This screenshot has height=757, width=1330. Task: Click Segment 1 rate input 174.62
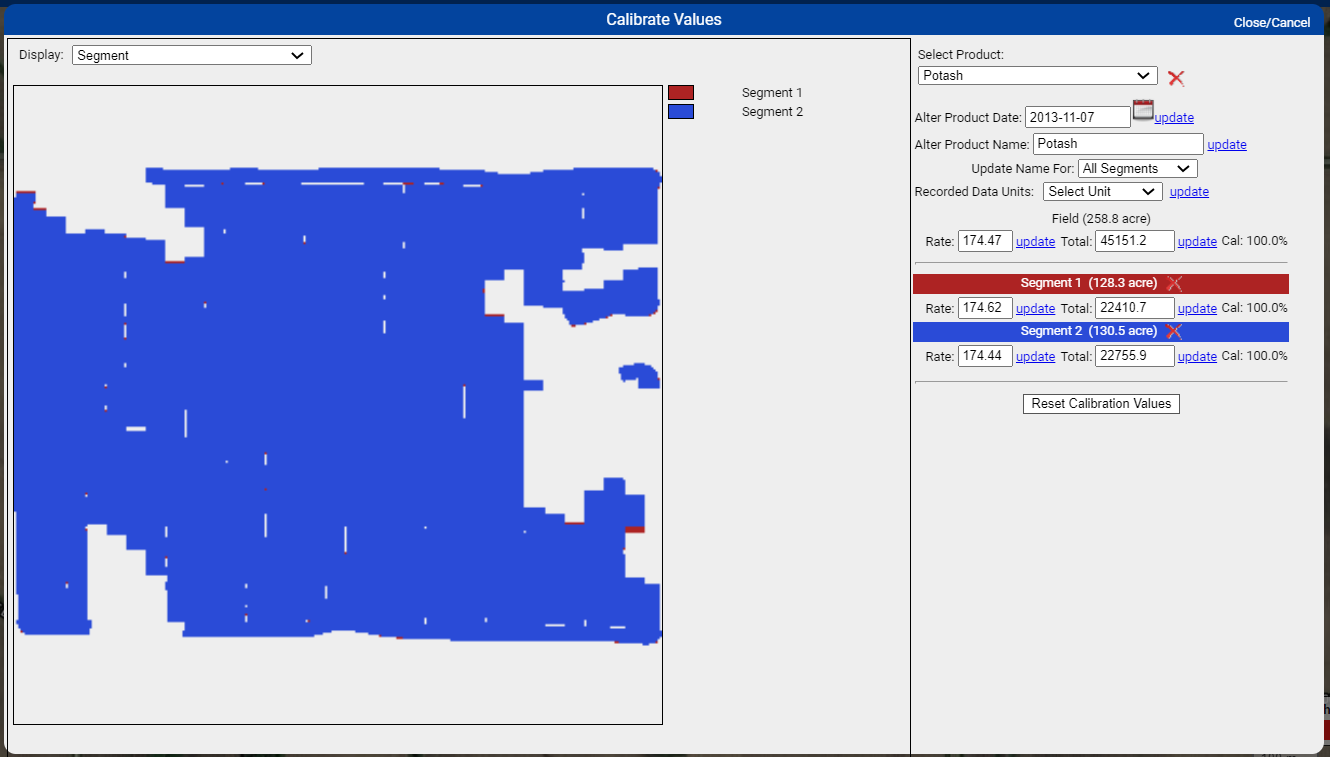(985, 308)
